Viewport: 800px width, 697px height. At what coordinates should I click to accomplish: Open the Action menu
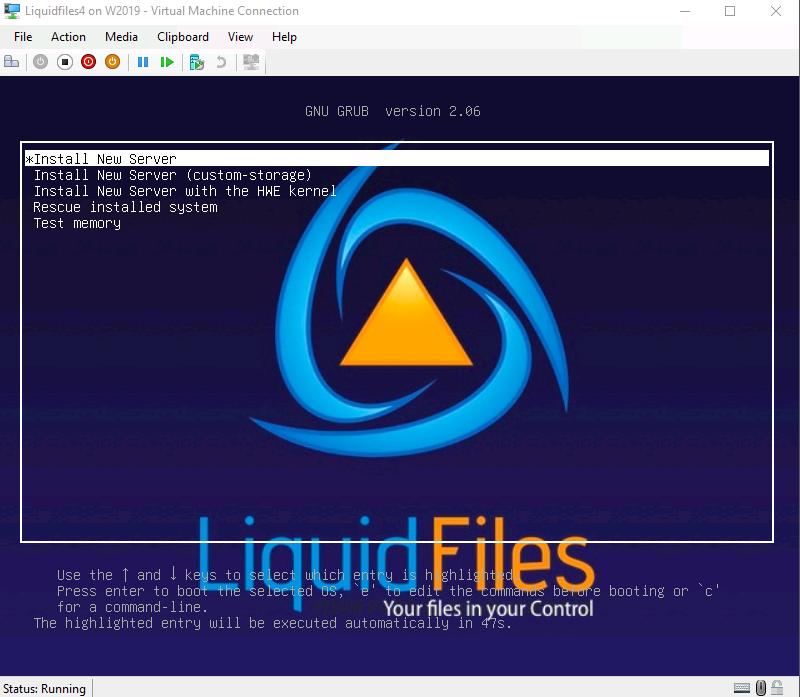tap(68, 36)
